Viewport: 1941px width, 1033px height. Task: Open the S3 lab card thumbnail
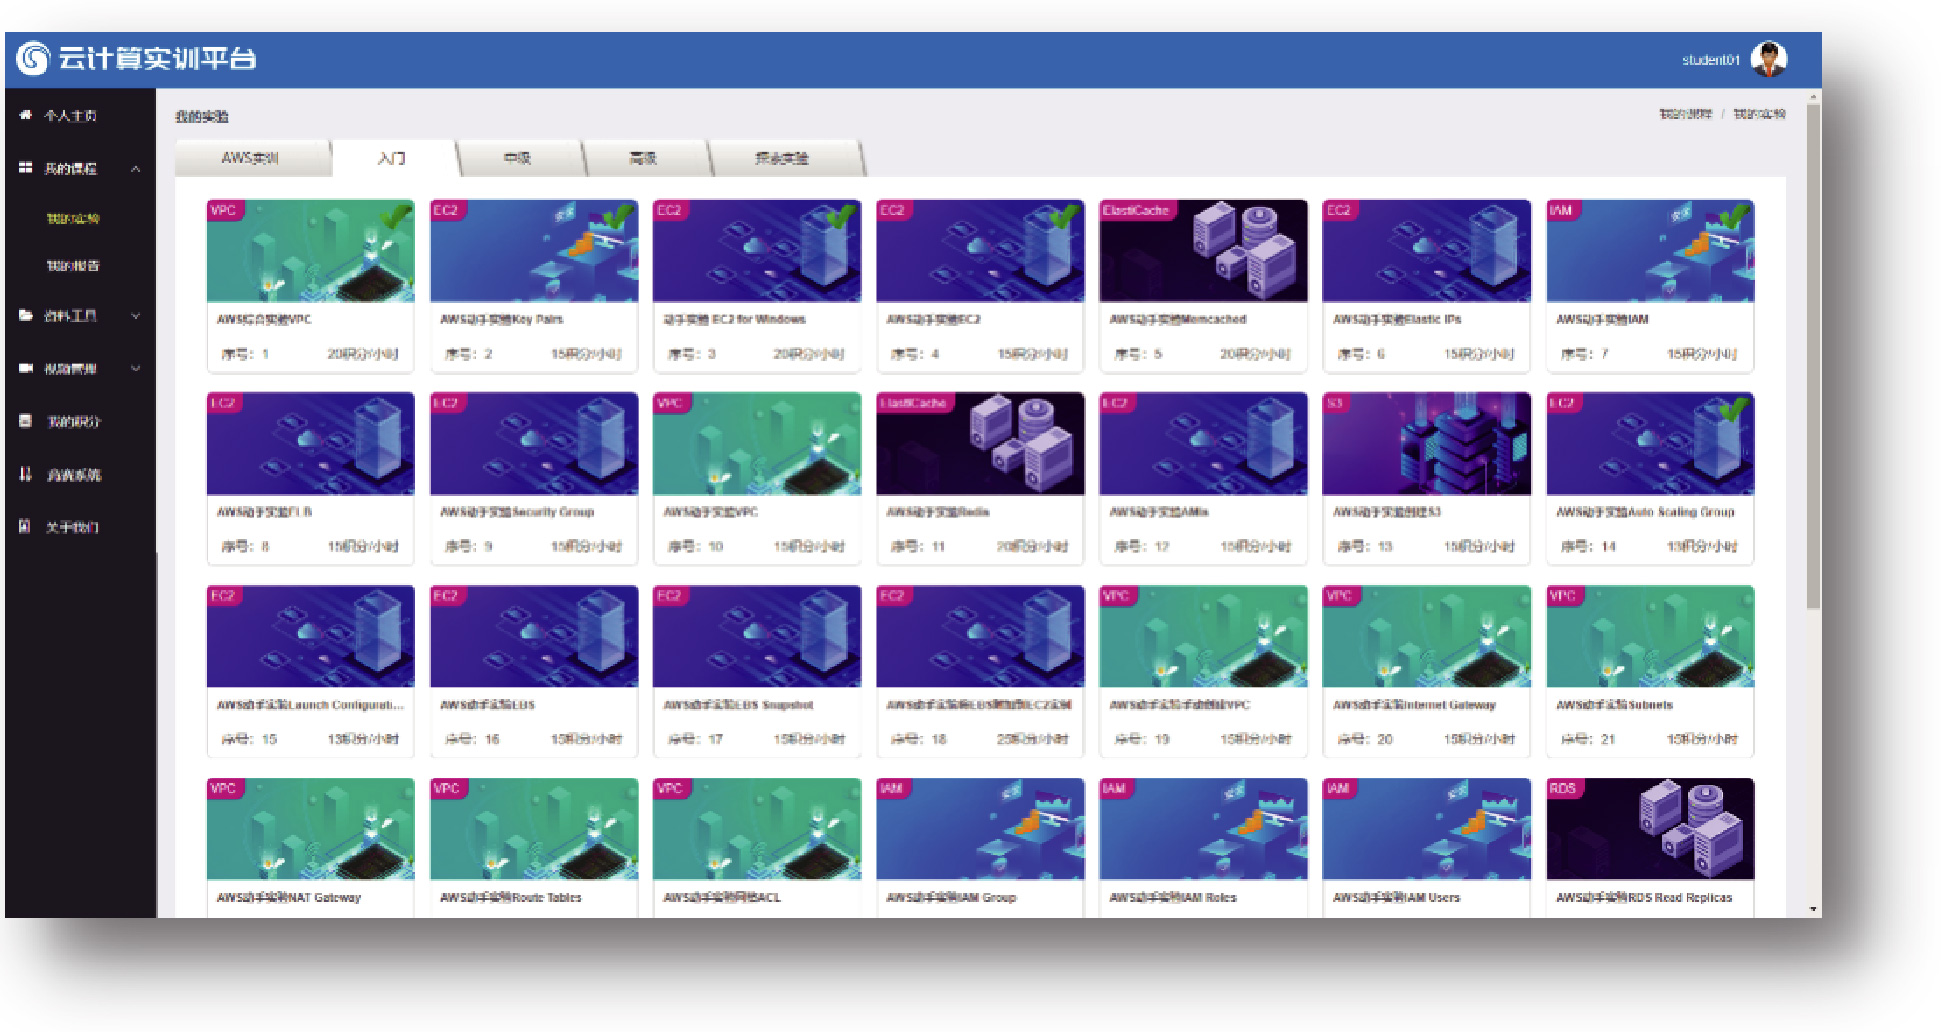point(1426,444)
